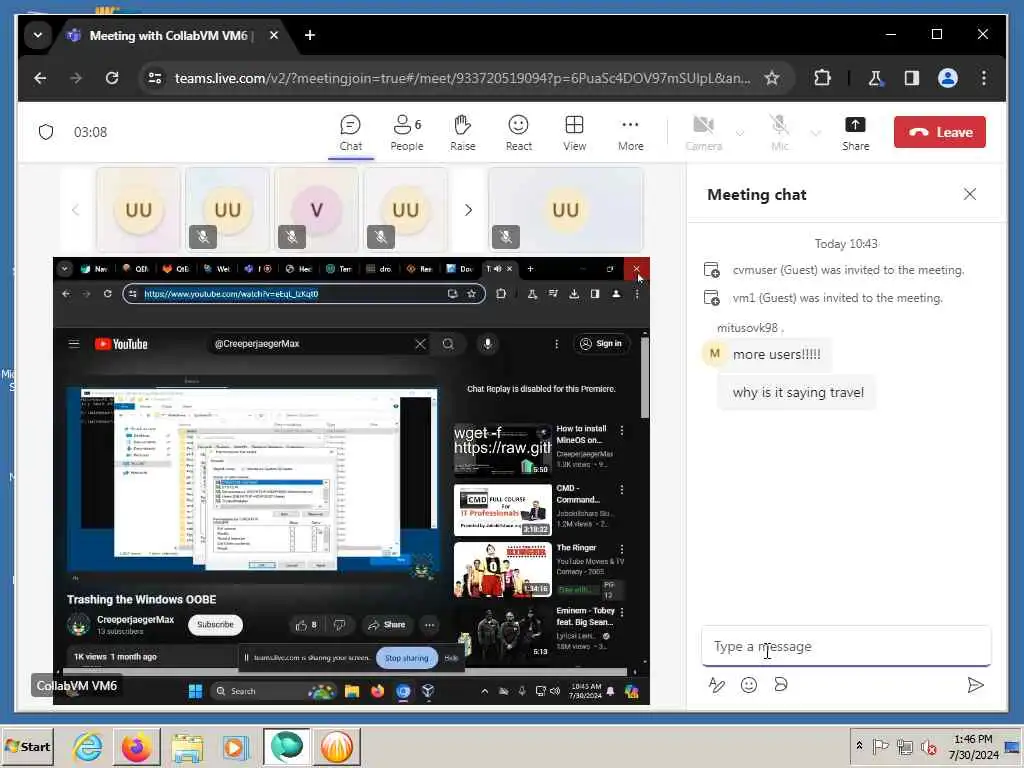Show previous participants with left chevron
This screenshot has width=1024, height=768.
[76, 210]
